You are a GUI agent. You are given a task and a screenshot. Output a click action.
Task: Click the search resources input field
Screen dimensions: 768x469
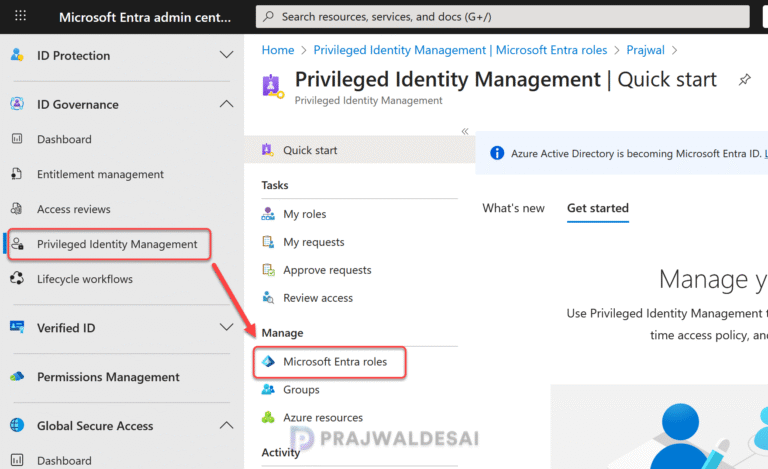[x=503, y=17]
